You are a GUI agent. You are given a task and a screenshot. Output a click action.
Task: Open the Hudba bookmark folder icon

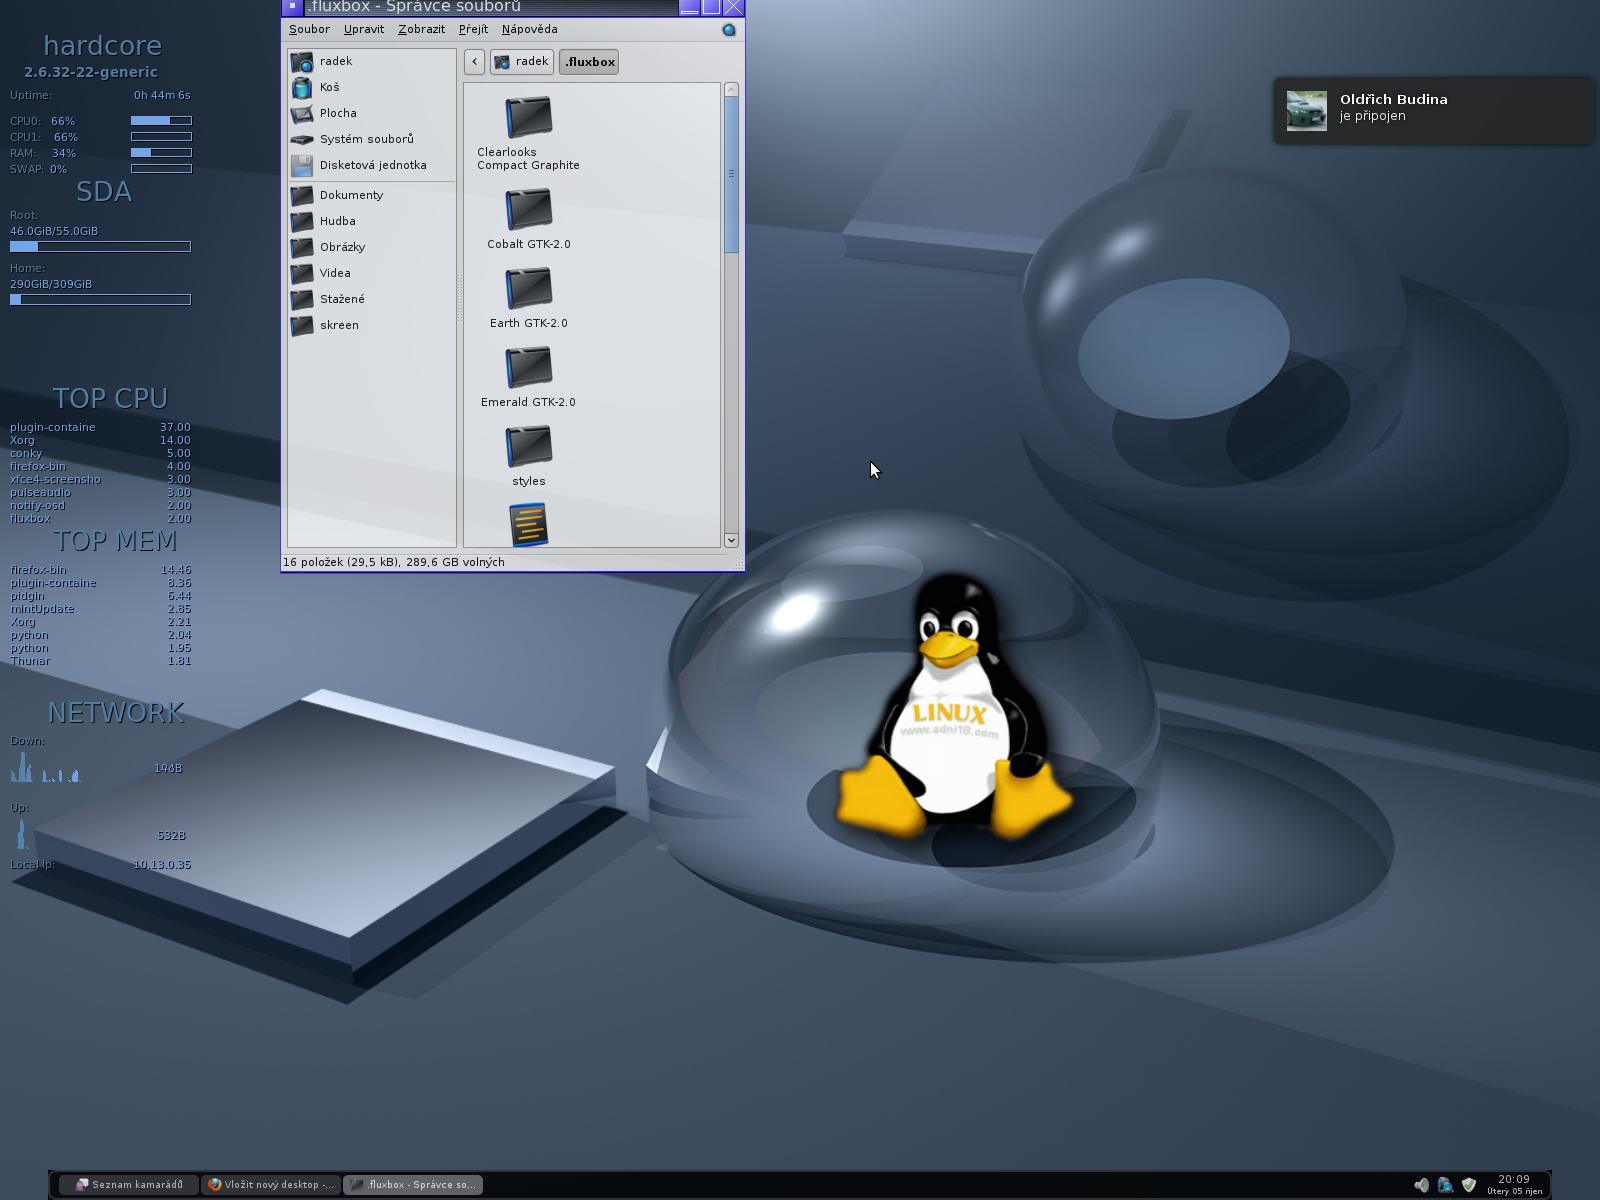(x=302, y=221)
